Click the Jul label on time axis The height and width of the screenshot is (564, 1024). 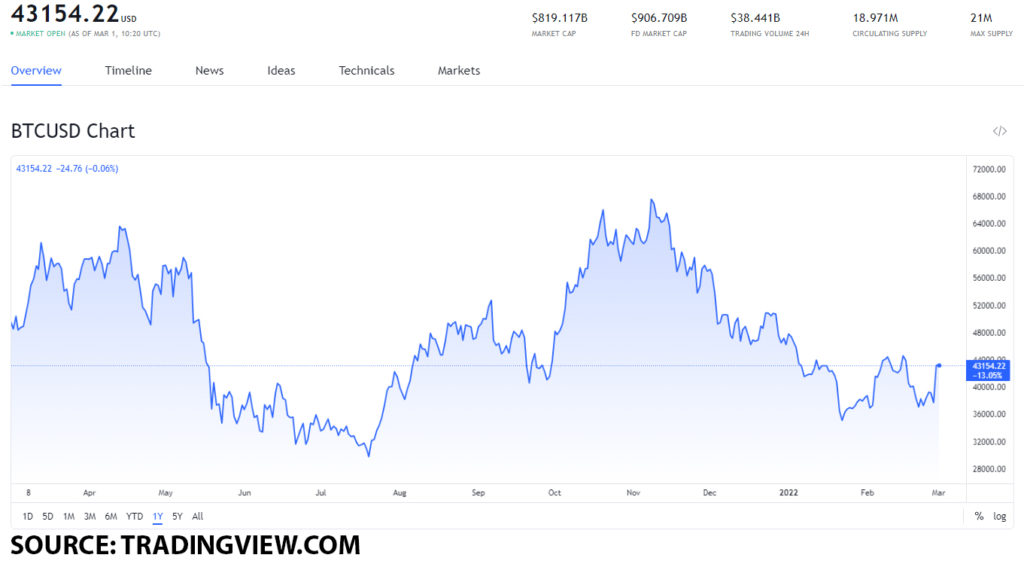[x=320, y=493]
